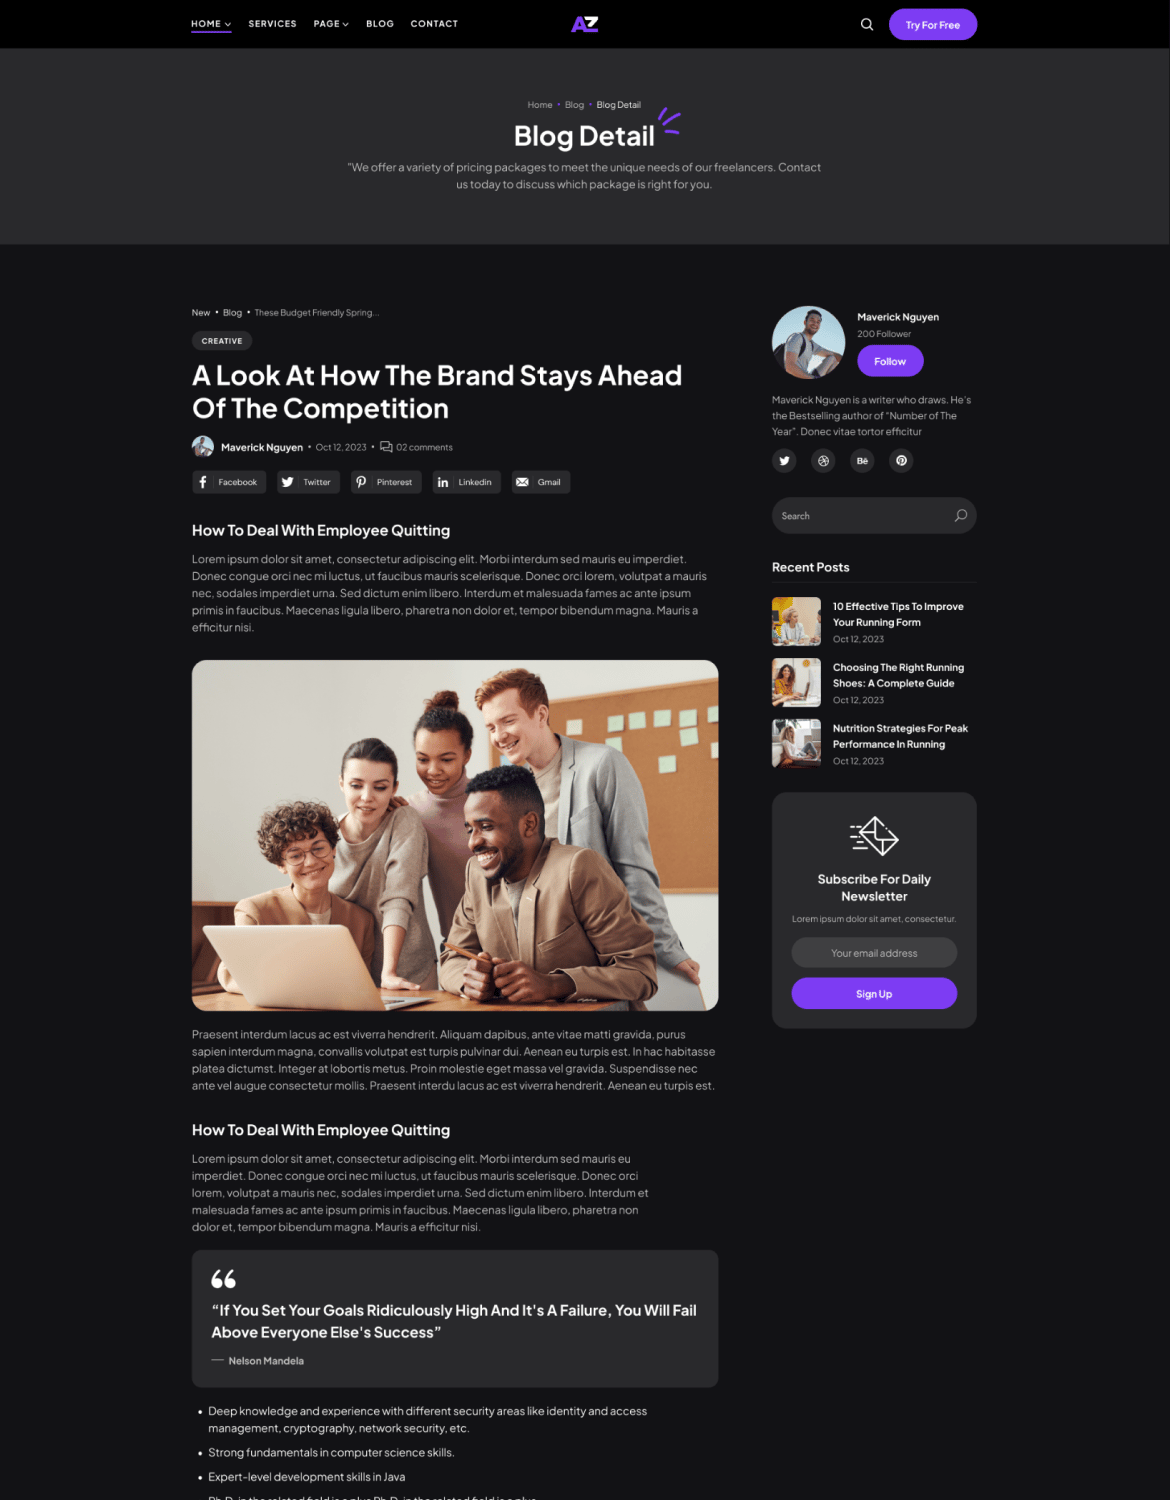Select the CREATIVE category tag

222,341
